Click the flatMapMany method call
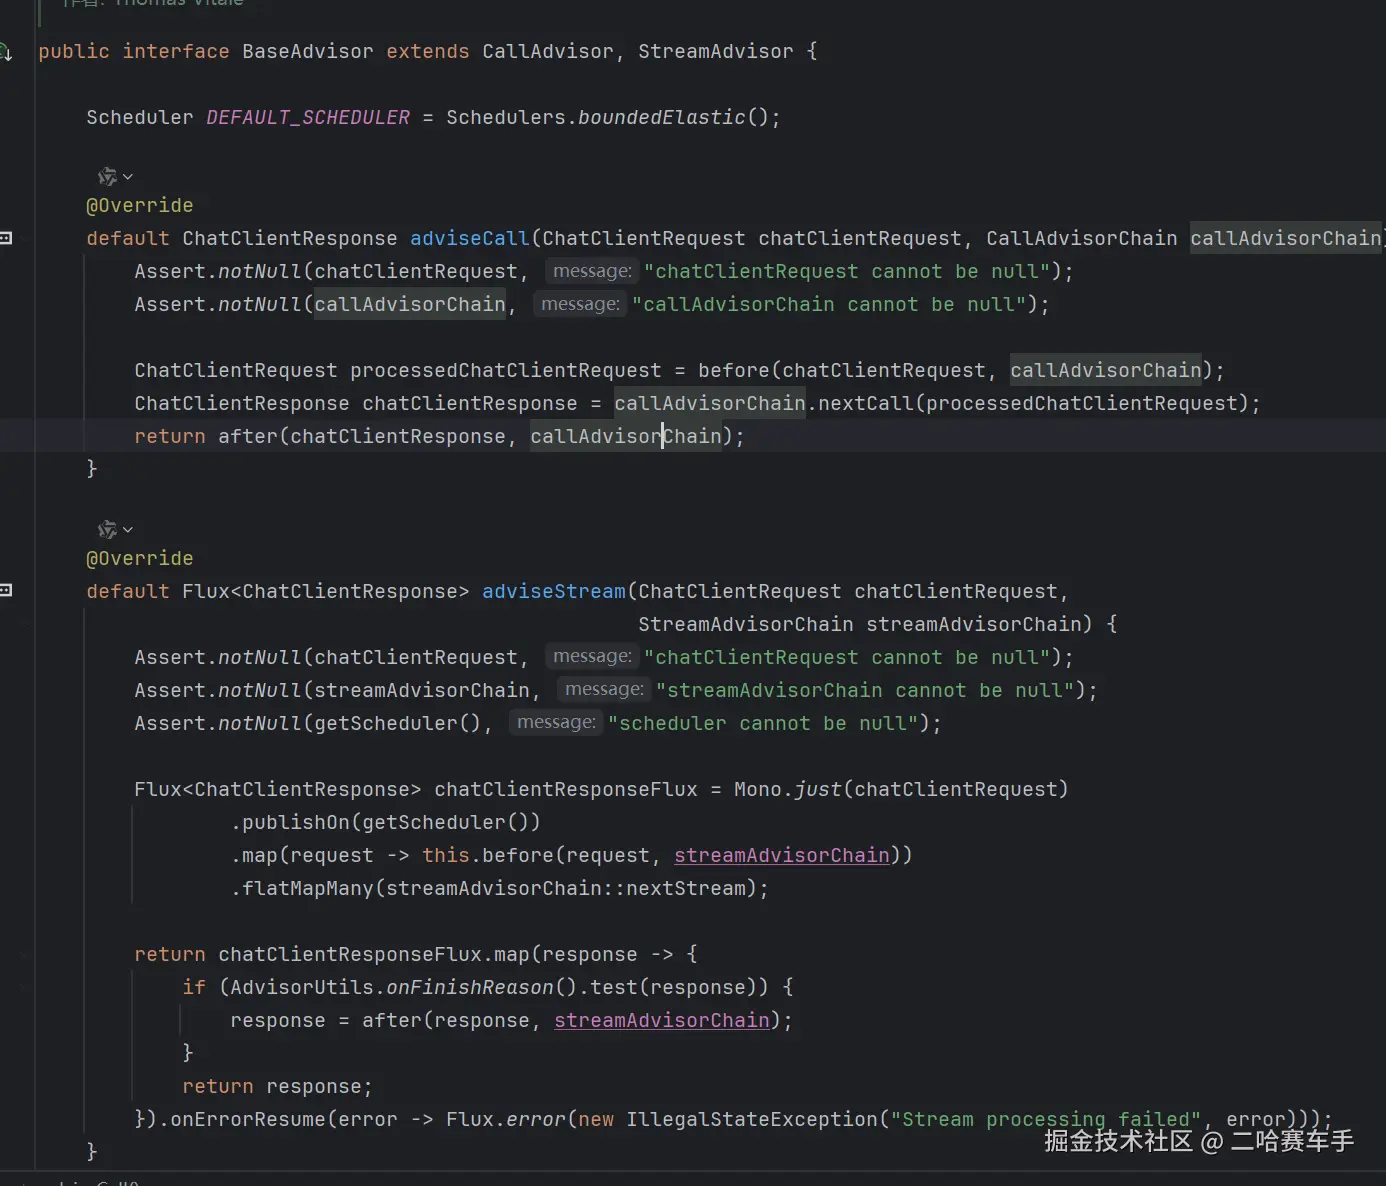Image resolution: width=1386 pixels, height=1186 pixels. coord(308,888)
